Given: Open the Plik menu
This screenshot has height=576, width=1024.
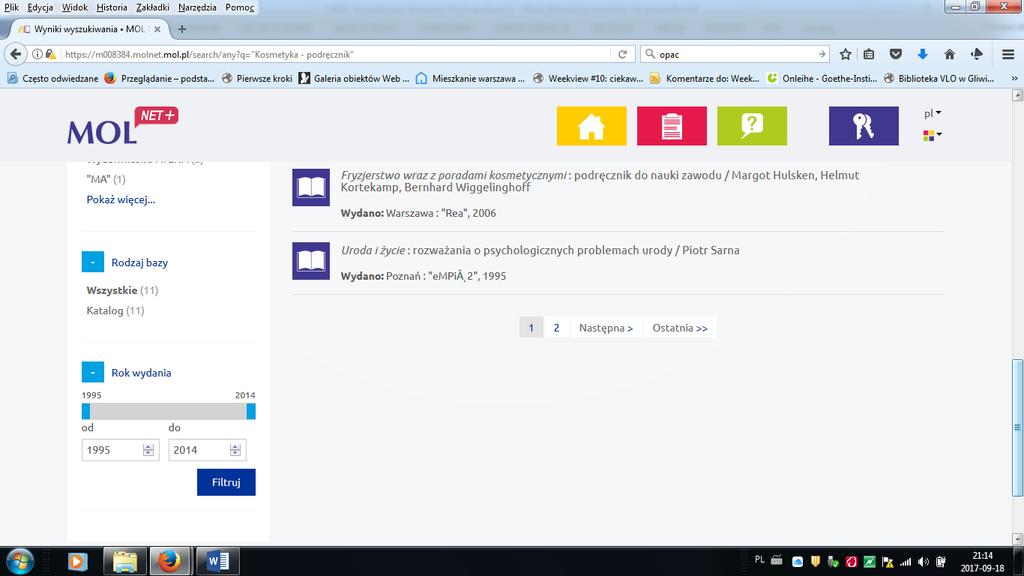Looking at the screenshot, I should tap(11, 7).
